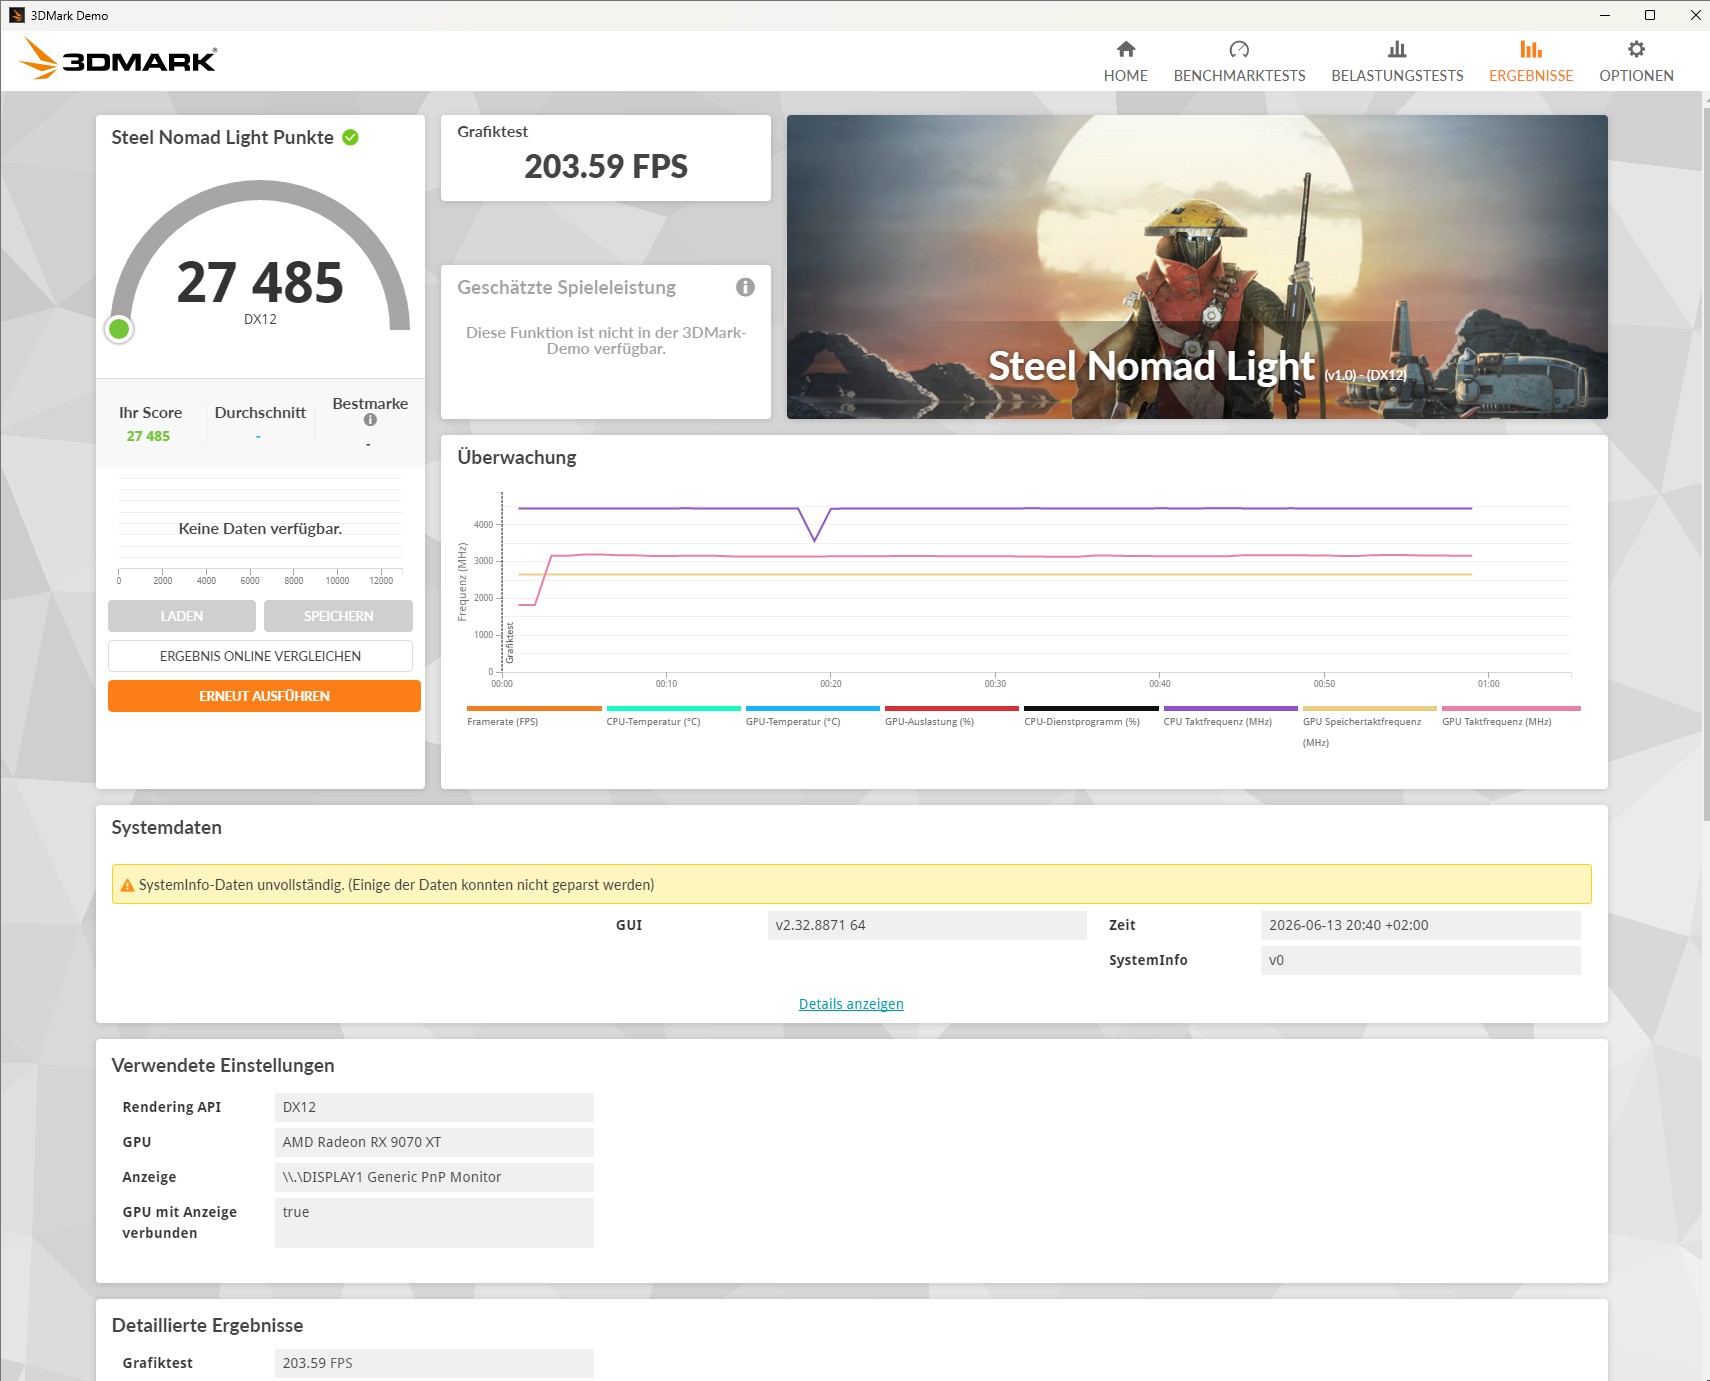1710x1381 pixels.
Task: Toggle GPU-Temperatur legend swatch
Action: pyautogui.click(x=813, y=708)
